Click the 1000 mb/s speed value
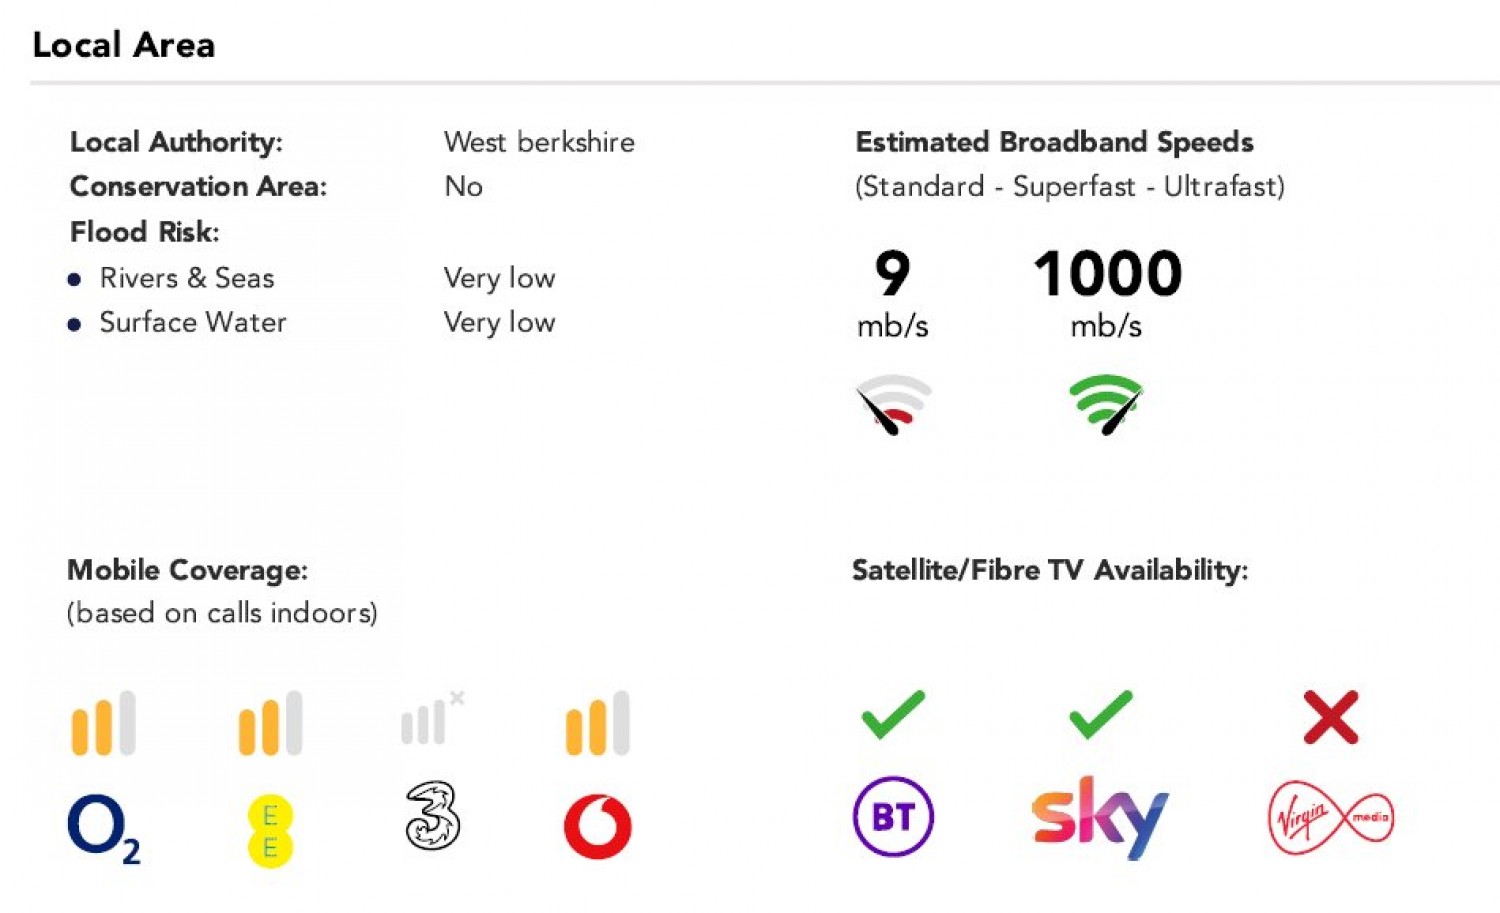Screen dimensions: 1500x913 point(1107,274)
